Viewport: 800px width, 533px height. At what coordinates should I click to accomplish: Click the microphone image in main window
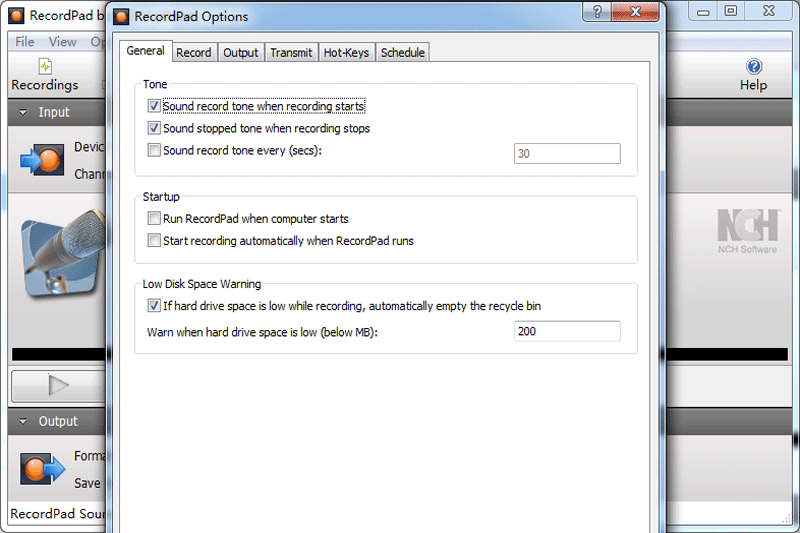click(62, 252)
